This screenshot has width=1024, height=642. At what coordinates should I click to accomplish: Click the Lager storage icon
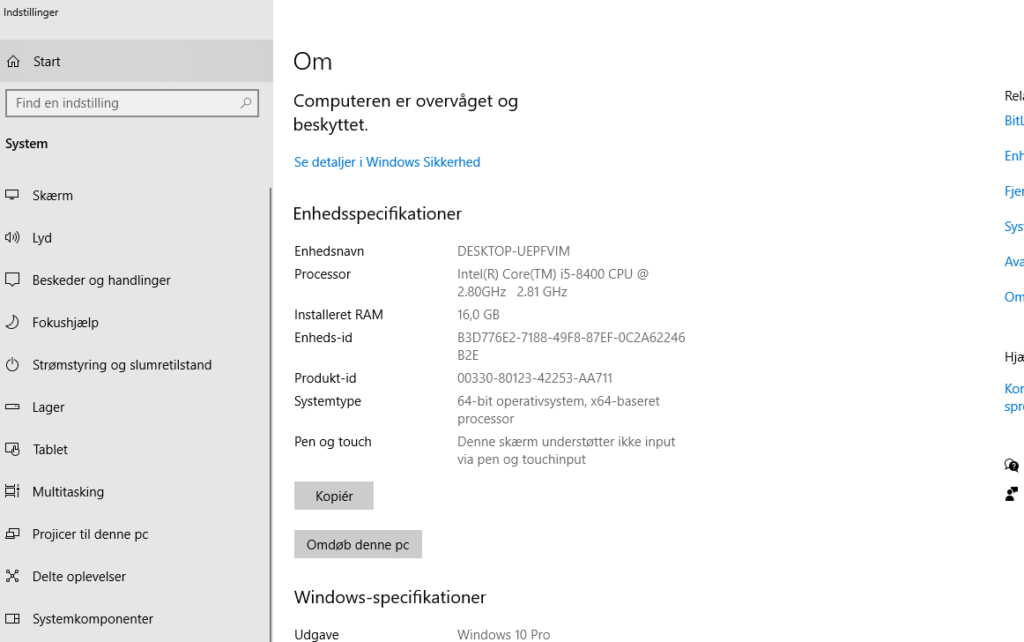[x=12, y=408]
